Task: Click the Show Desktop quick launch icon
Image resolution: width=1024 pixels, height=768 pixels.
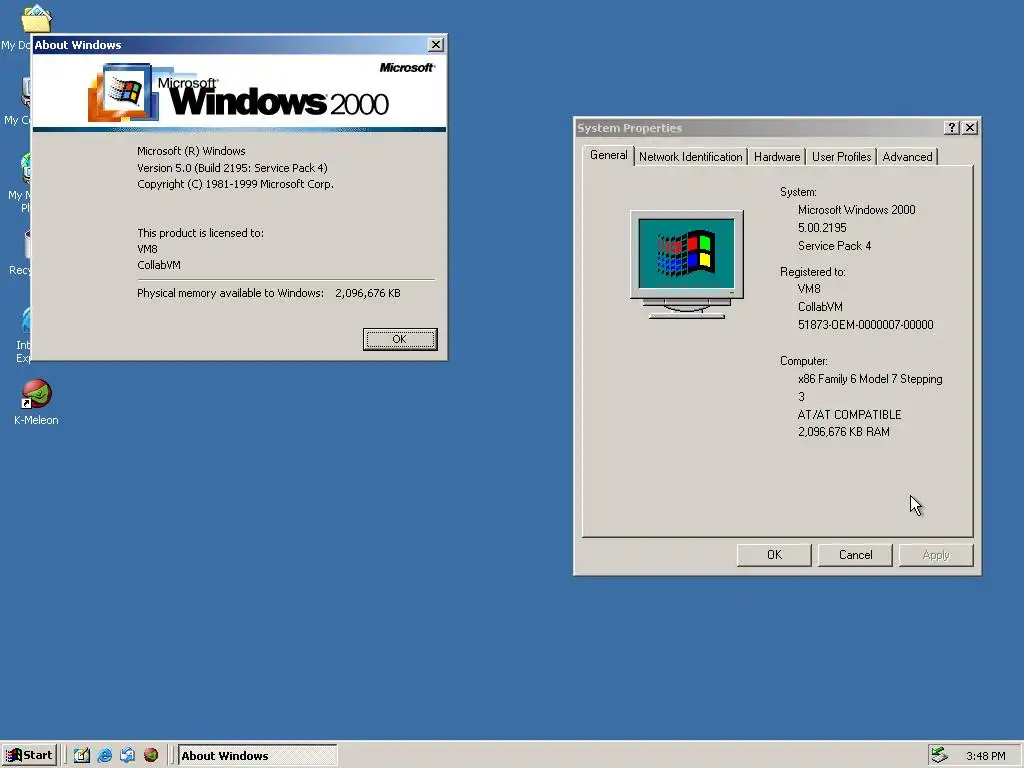Action: [x=82, y=755]
